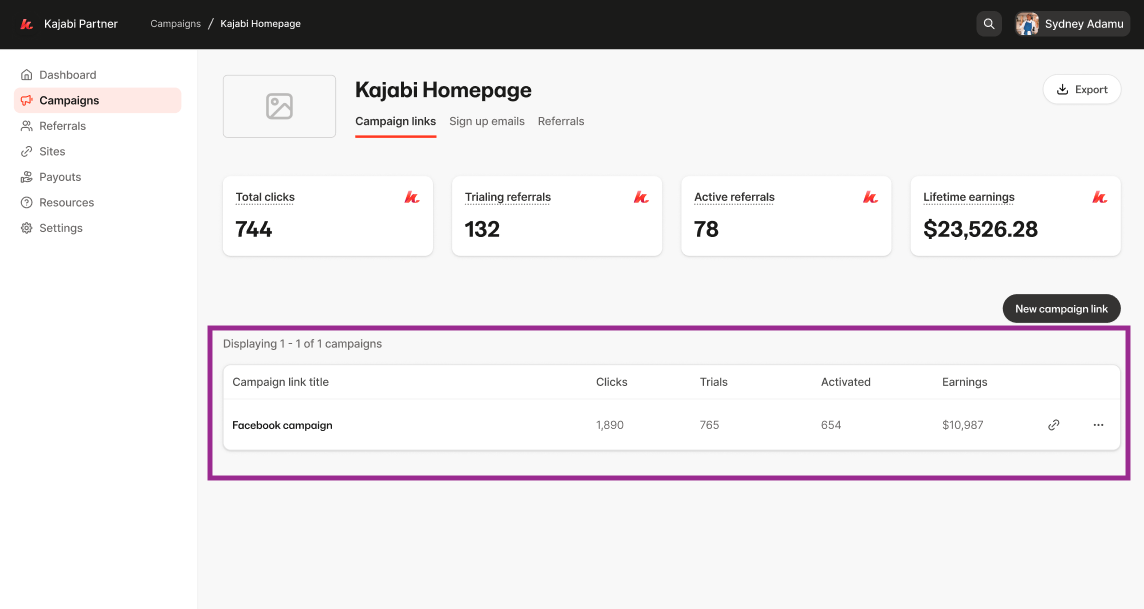
Task: Click the Sites link icon
Action: coord(26,151)
